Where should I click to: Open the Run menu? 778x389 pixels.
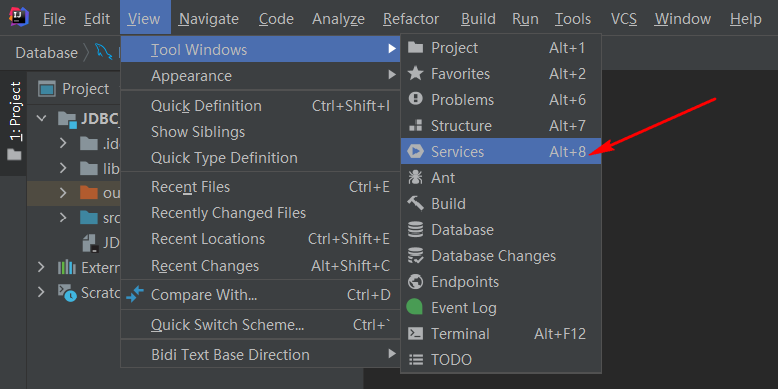pos(525,19)
